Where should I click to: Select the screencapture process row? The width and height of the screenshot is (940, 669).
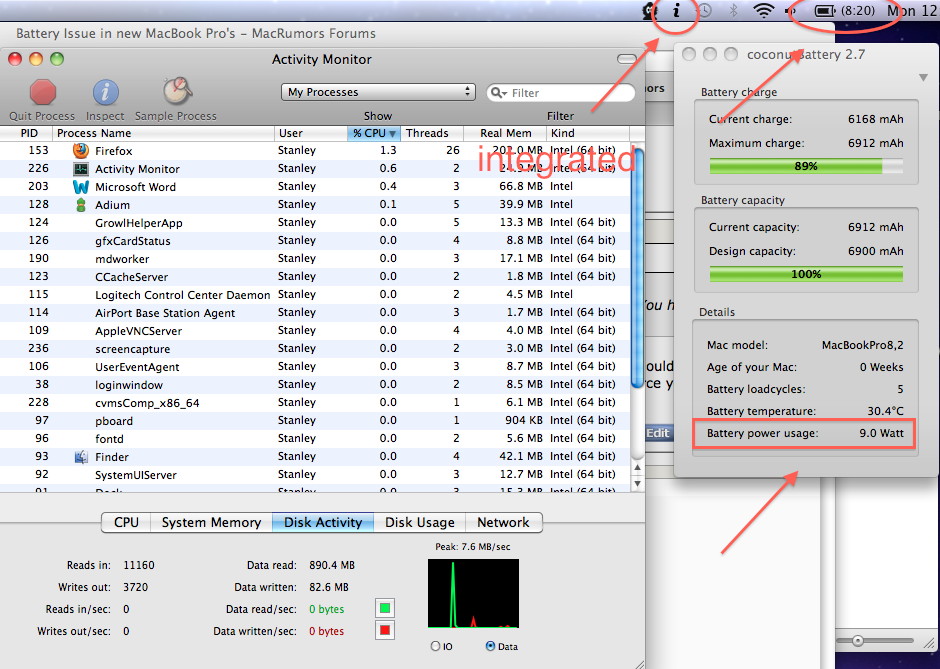tap(315, 349)
